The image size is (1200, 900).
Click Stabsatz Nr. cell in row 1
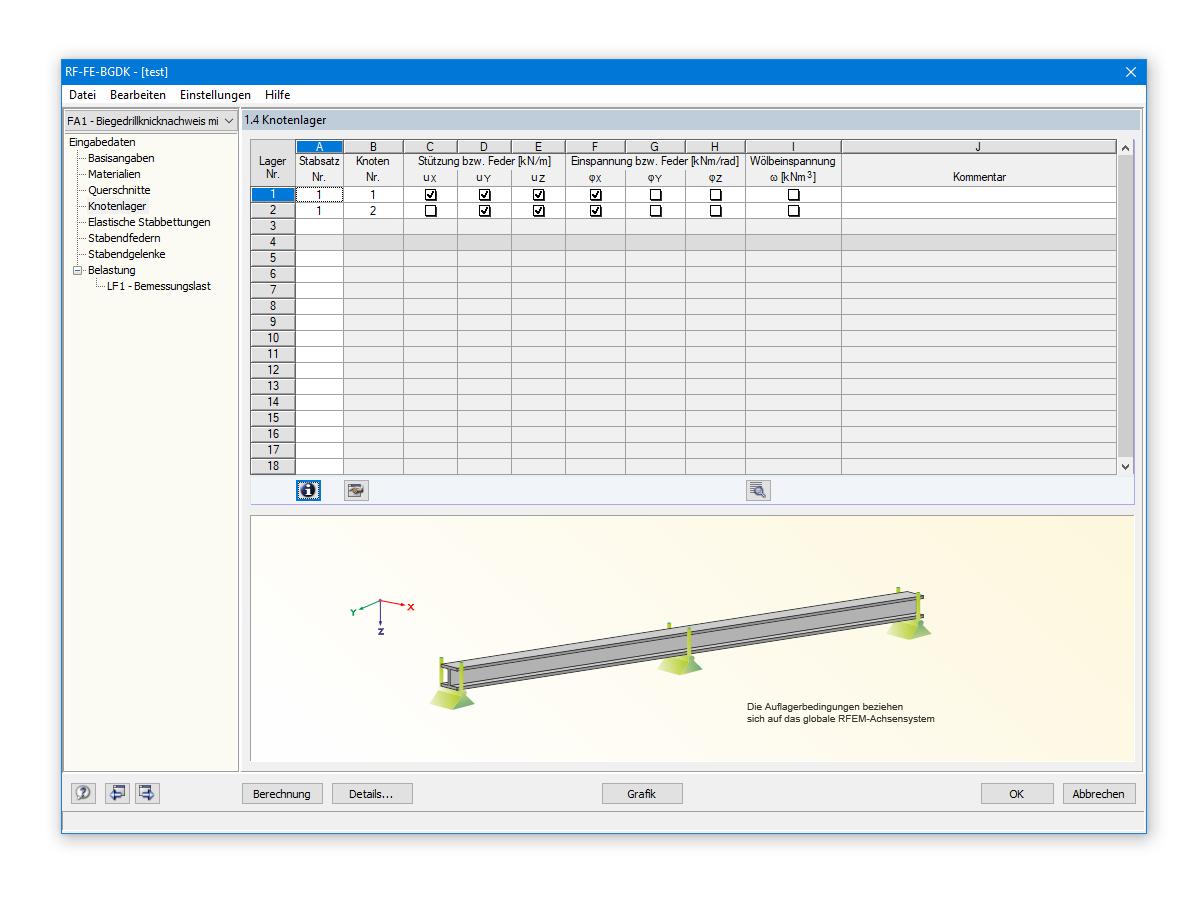(x=319, y=195)
